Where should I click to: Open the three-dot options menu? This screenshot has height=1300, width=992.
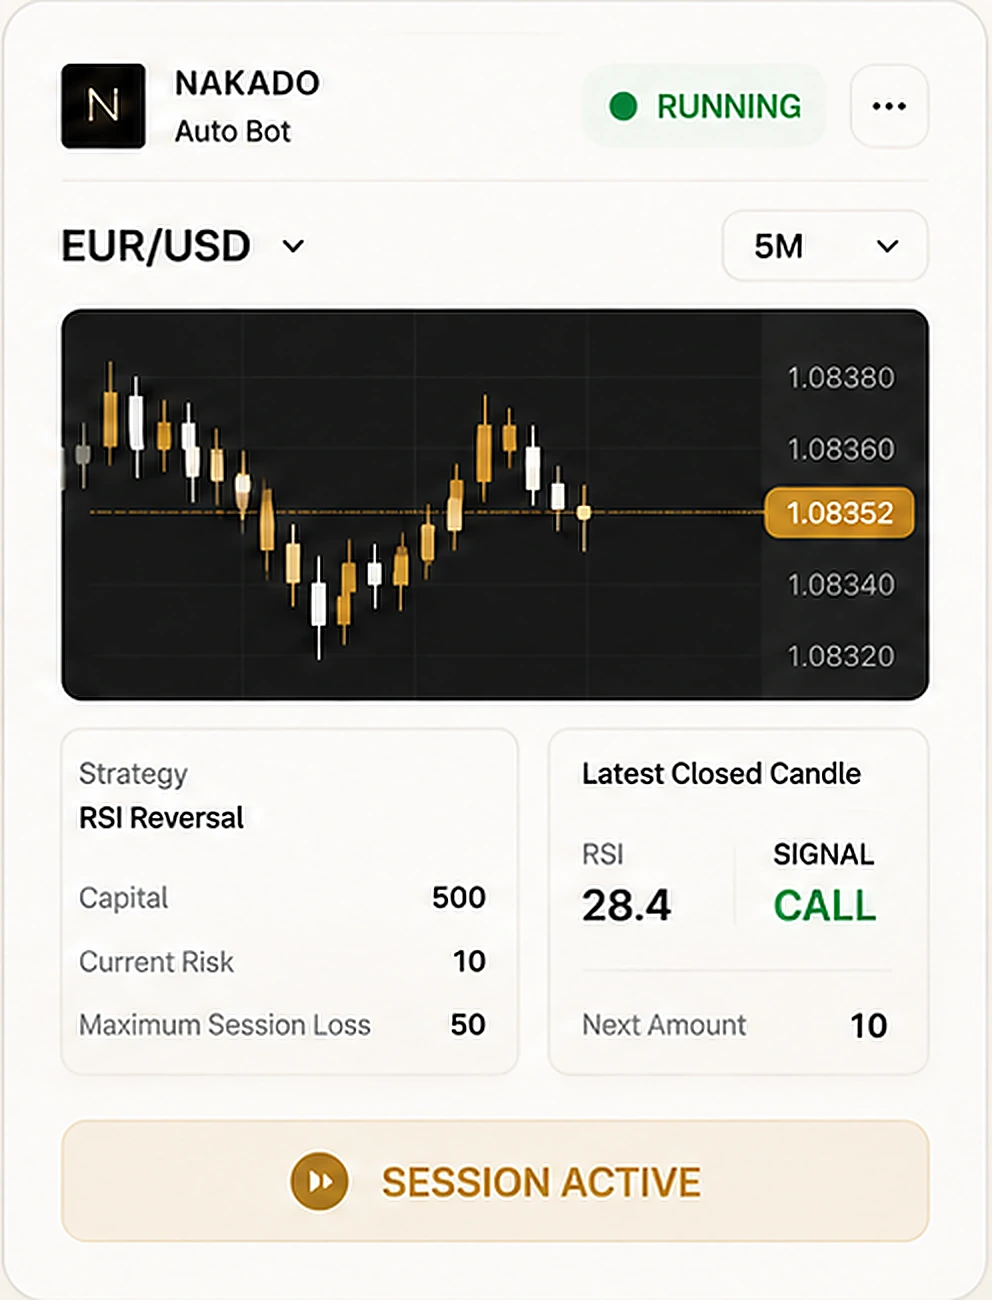tap(889, 106)
